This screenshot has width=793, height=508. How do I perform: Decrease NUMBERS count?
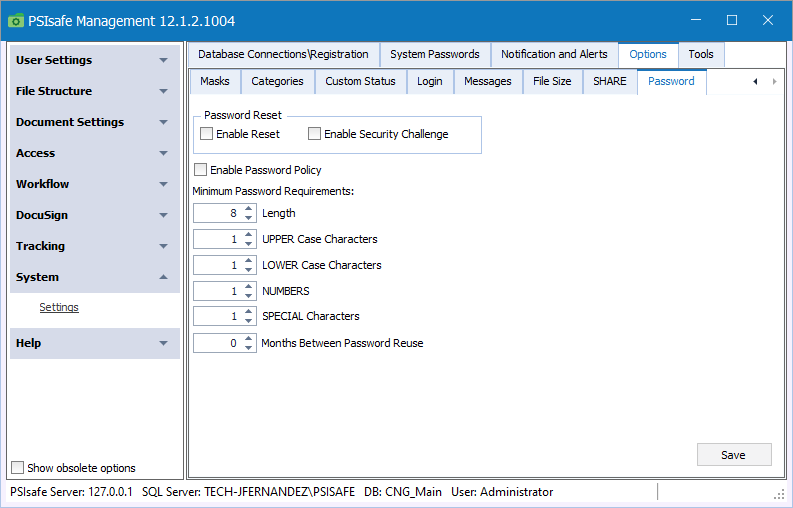pos(248,296)
